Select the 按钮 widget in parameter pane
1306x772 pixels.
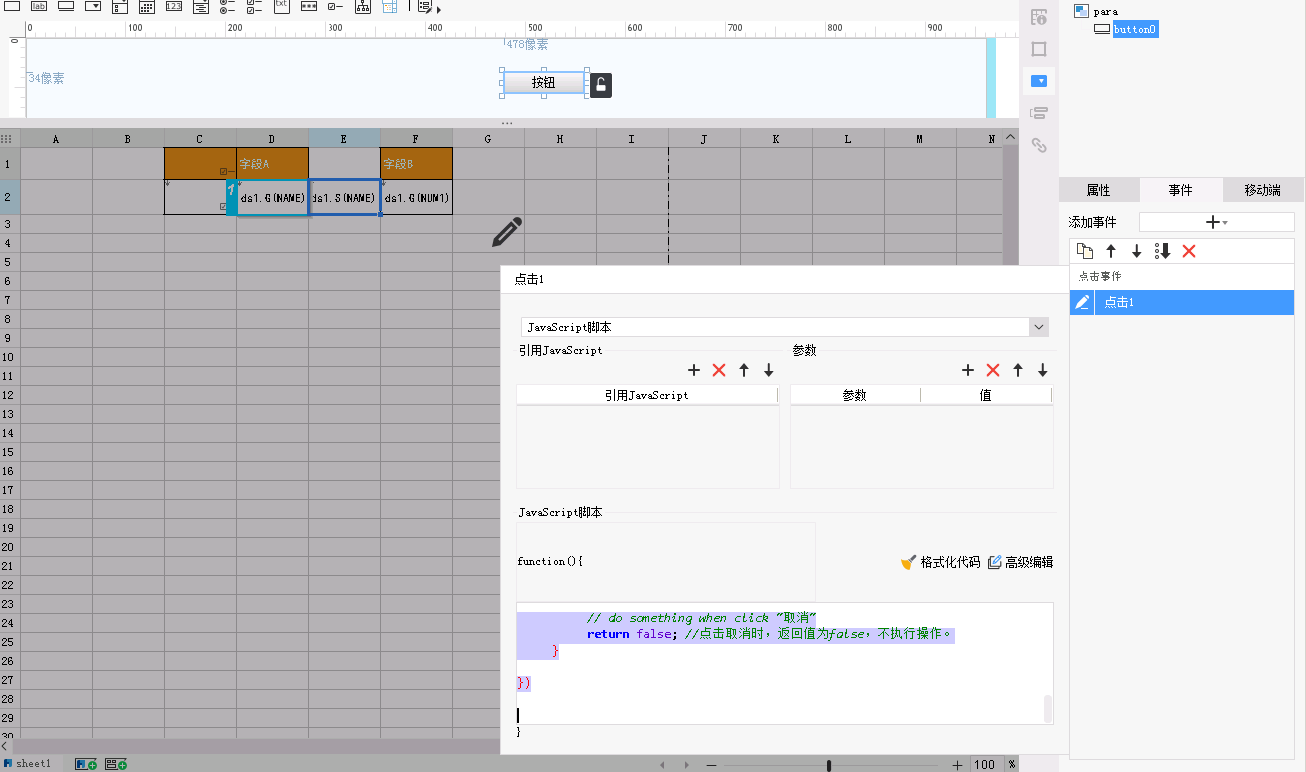[x=543, y=83]
